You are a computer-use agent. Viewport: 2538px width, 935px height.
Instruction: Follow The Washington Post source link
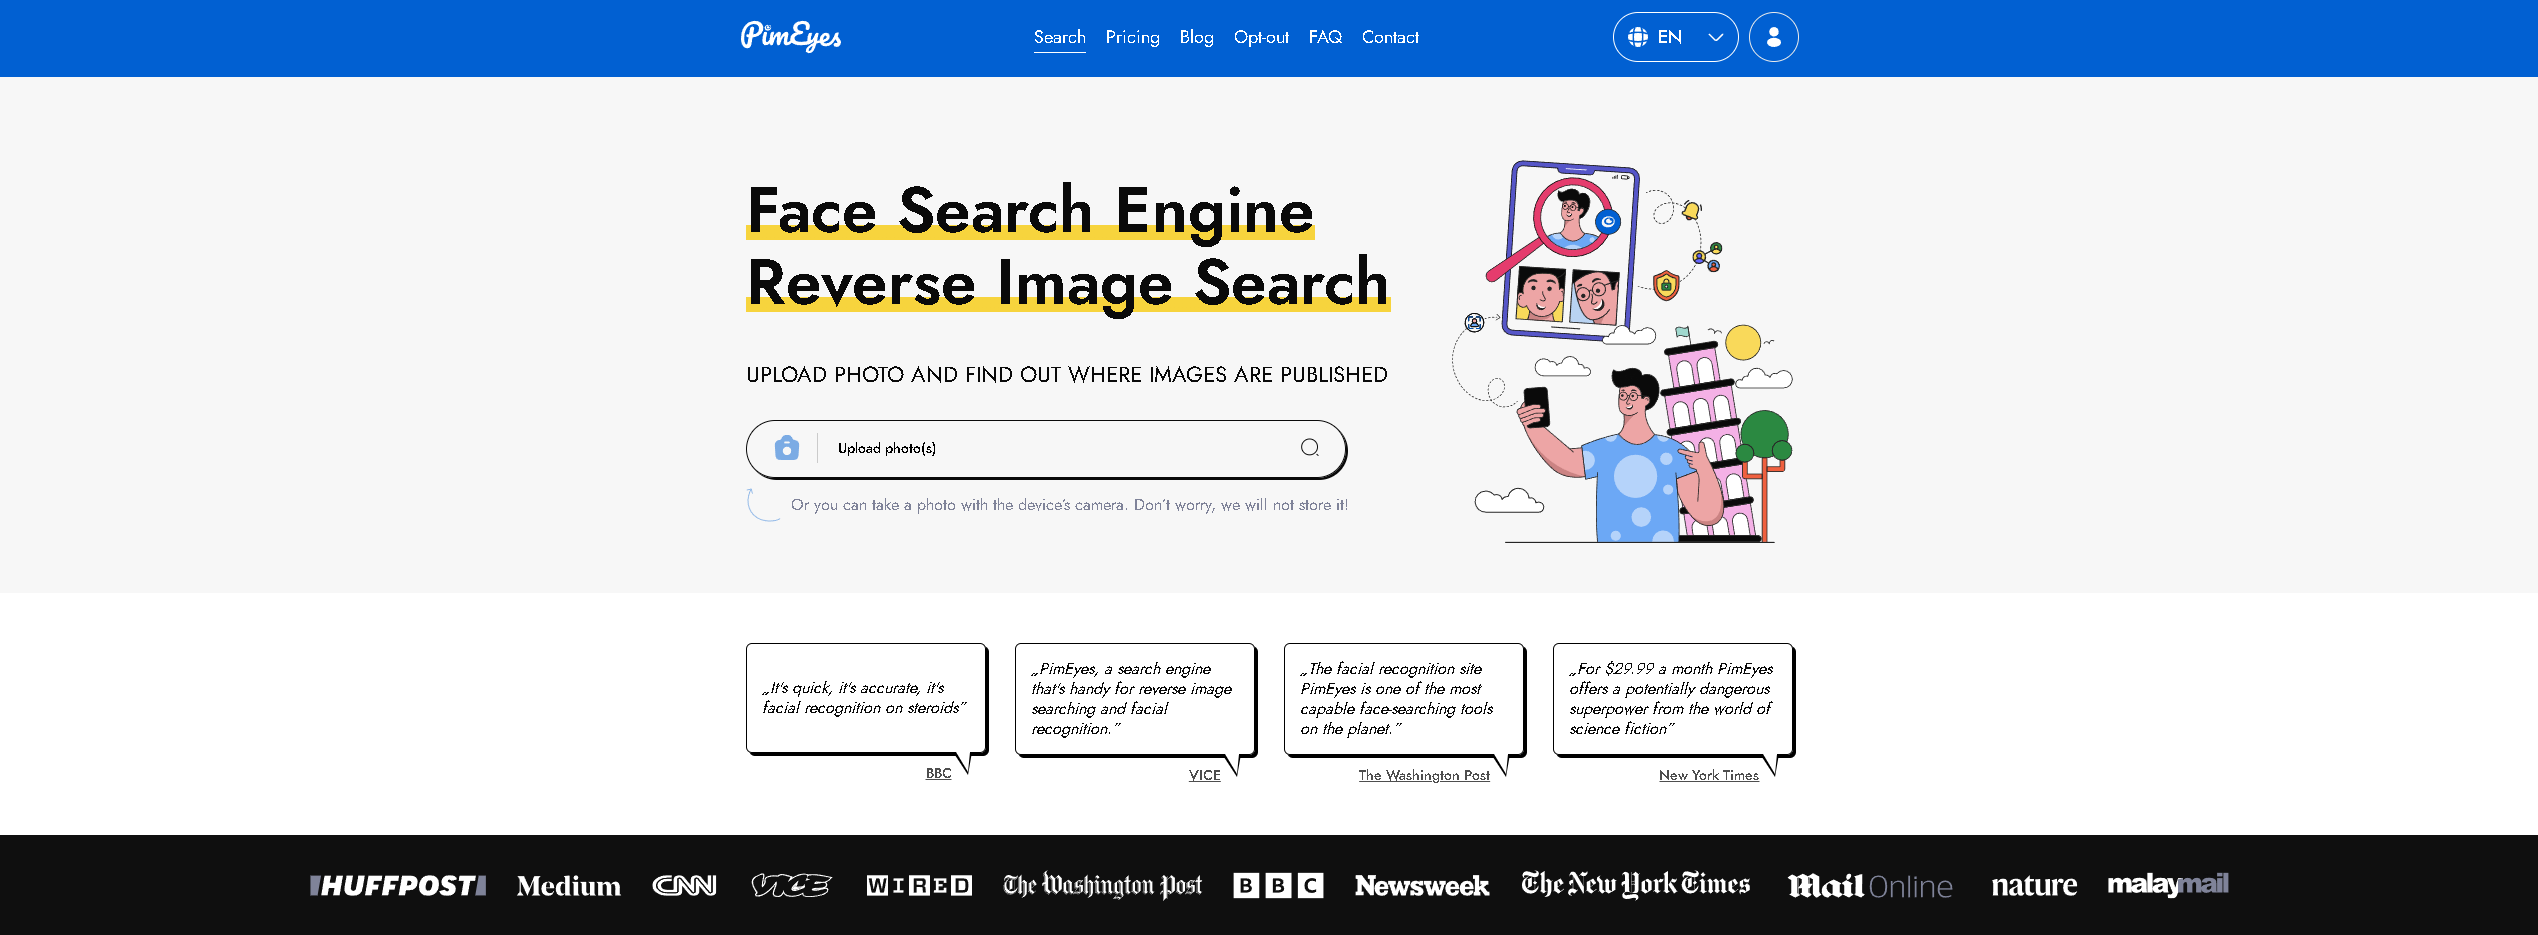click(x=1424, y=775)
